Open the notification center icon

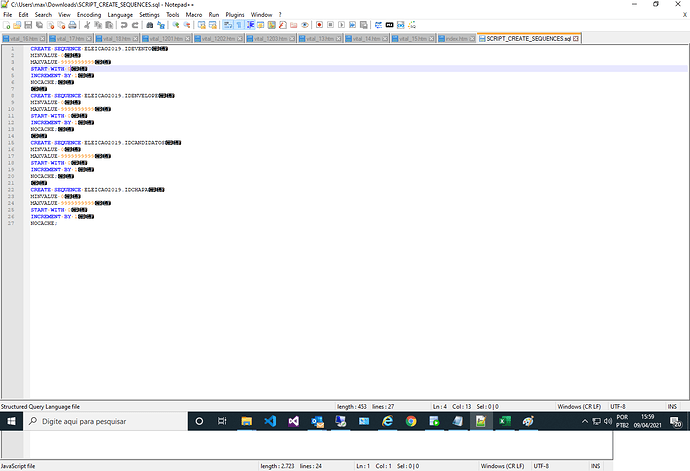click(675, 422)
